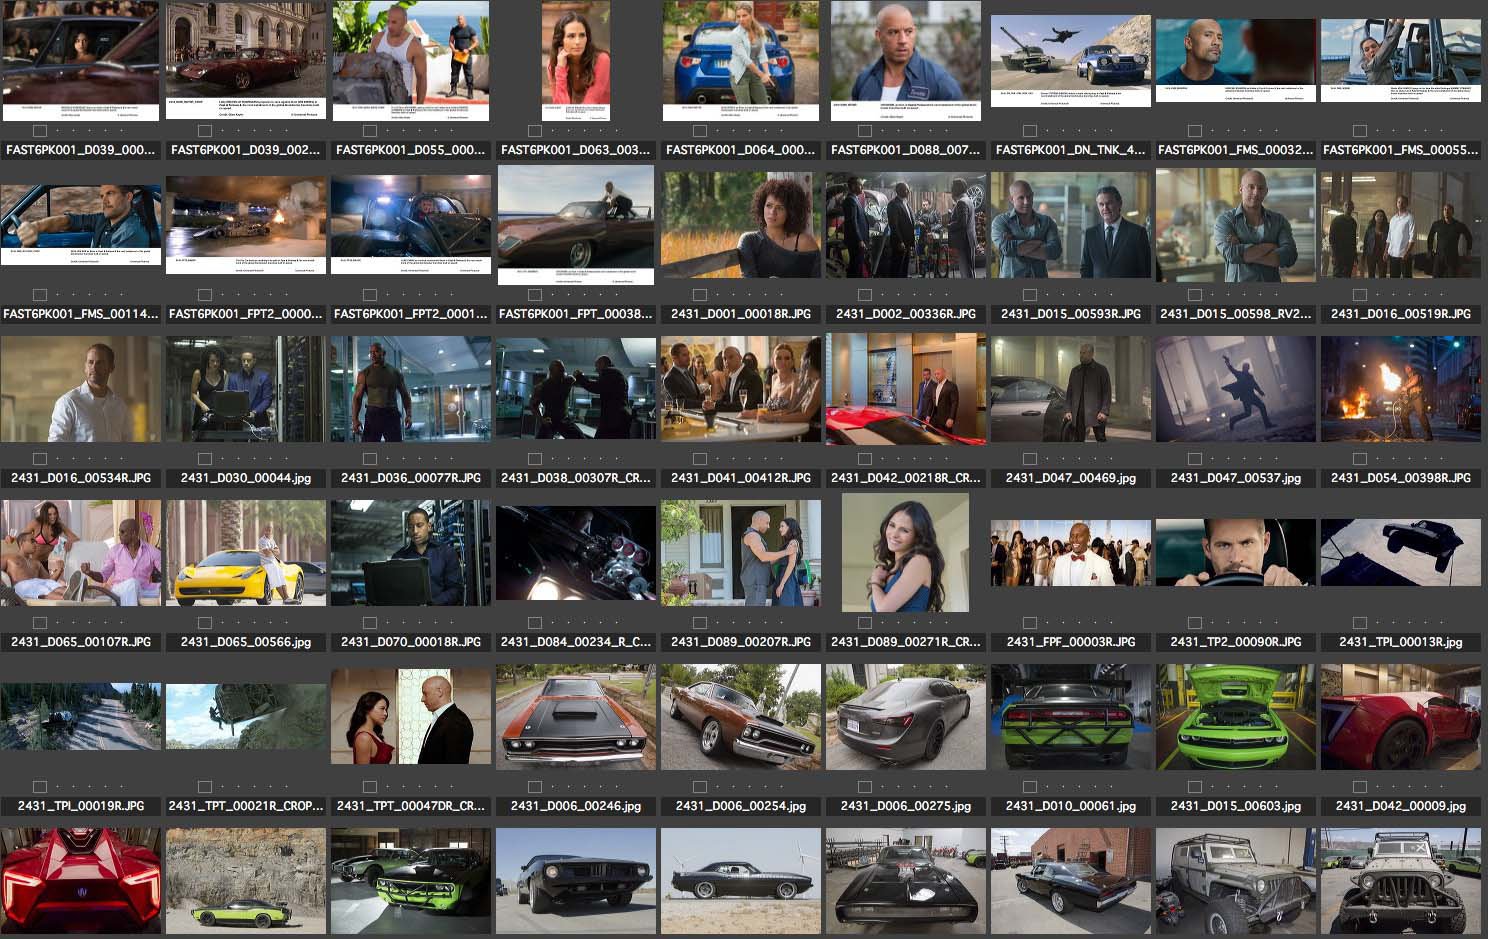Choose the FAST6PK001_FPT_00038... thumbnail

click(576, 225)
